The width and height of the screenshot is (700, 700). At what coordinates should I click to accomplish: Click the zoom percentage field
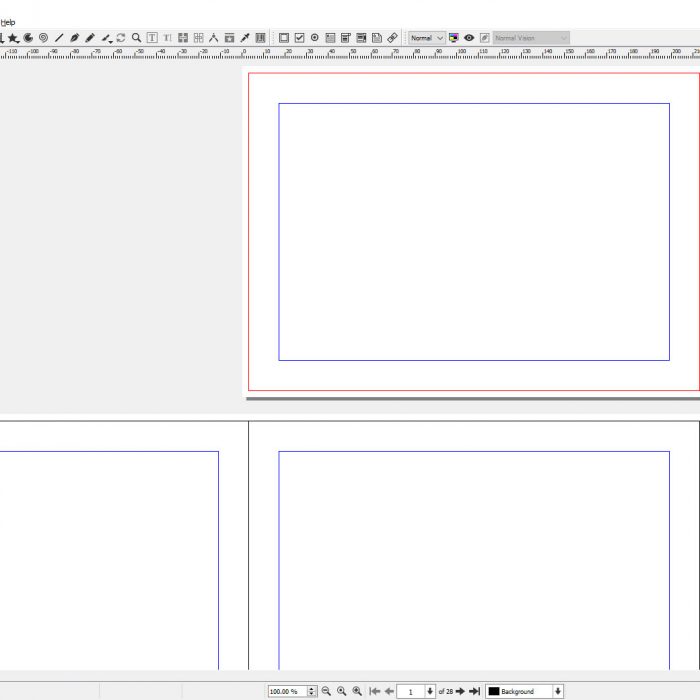286,691
